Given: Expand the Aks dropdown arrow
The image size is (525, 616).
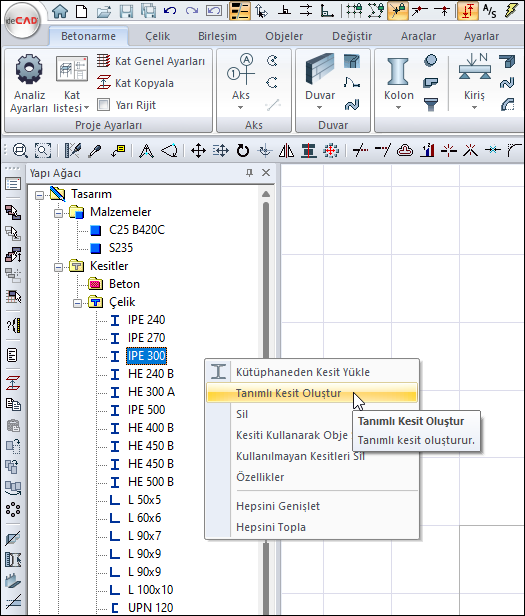Looking at the screenshot, I should click(x=240, y=108).
